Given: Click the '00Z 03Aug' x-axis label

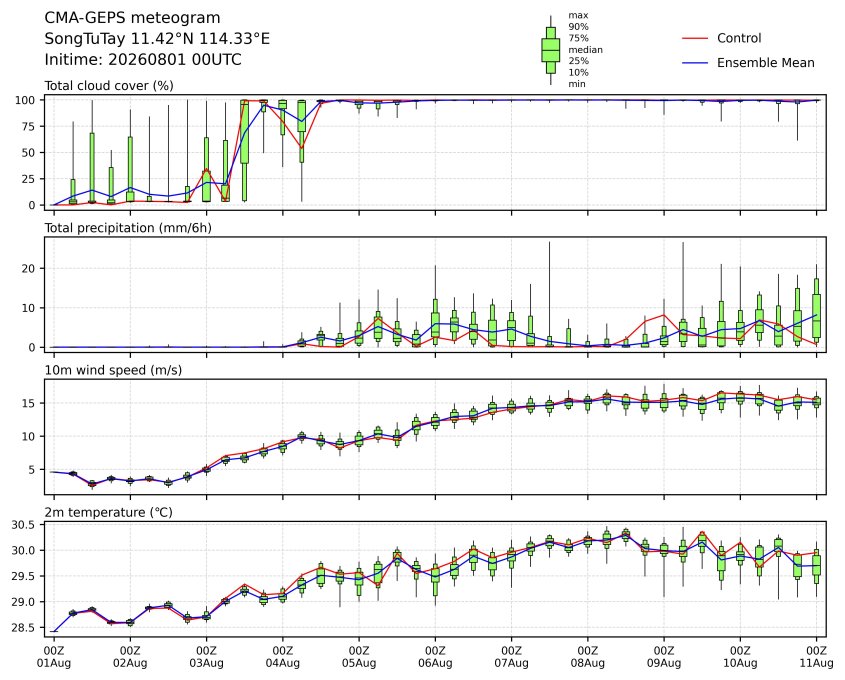Looking at the screenshot, I should (x=206, y=657).
